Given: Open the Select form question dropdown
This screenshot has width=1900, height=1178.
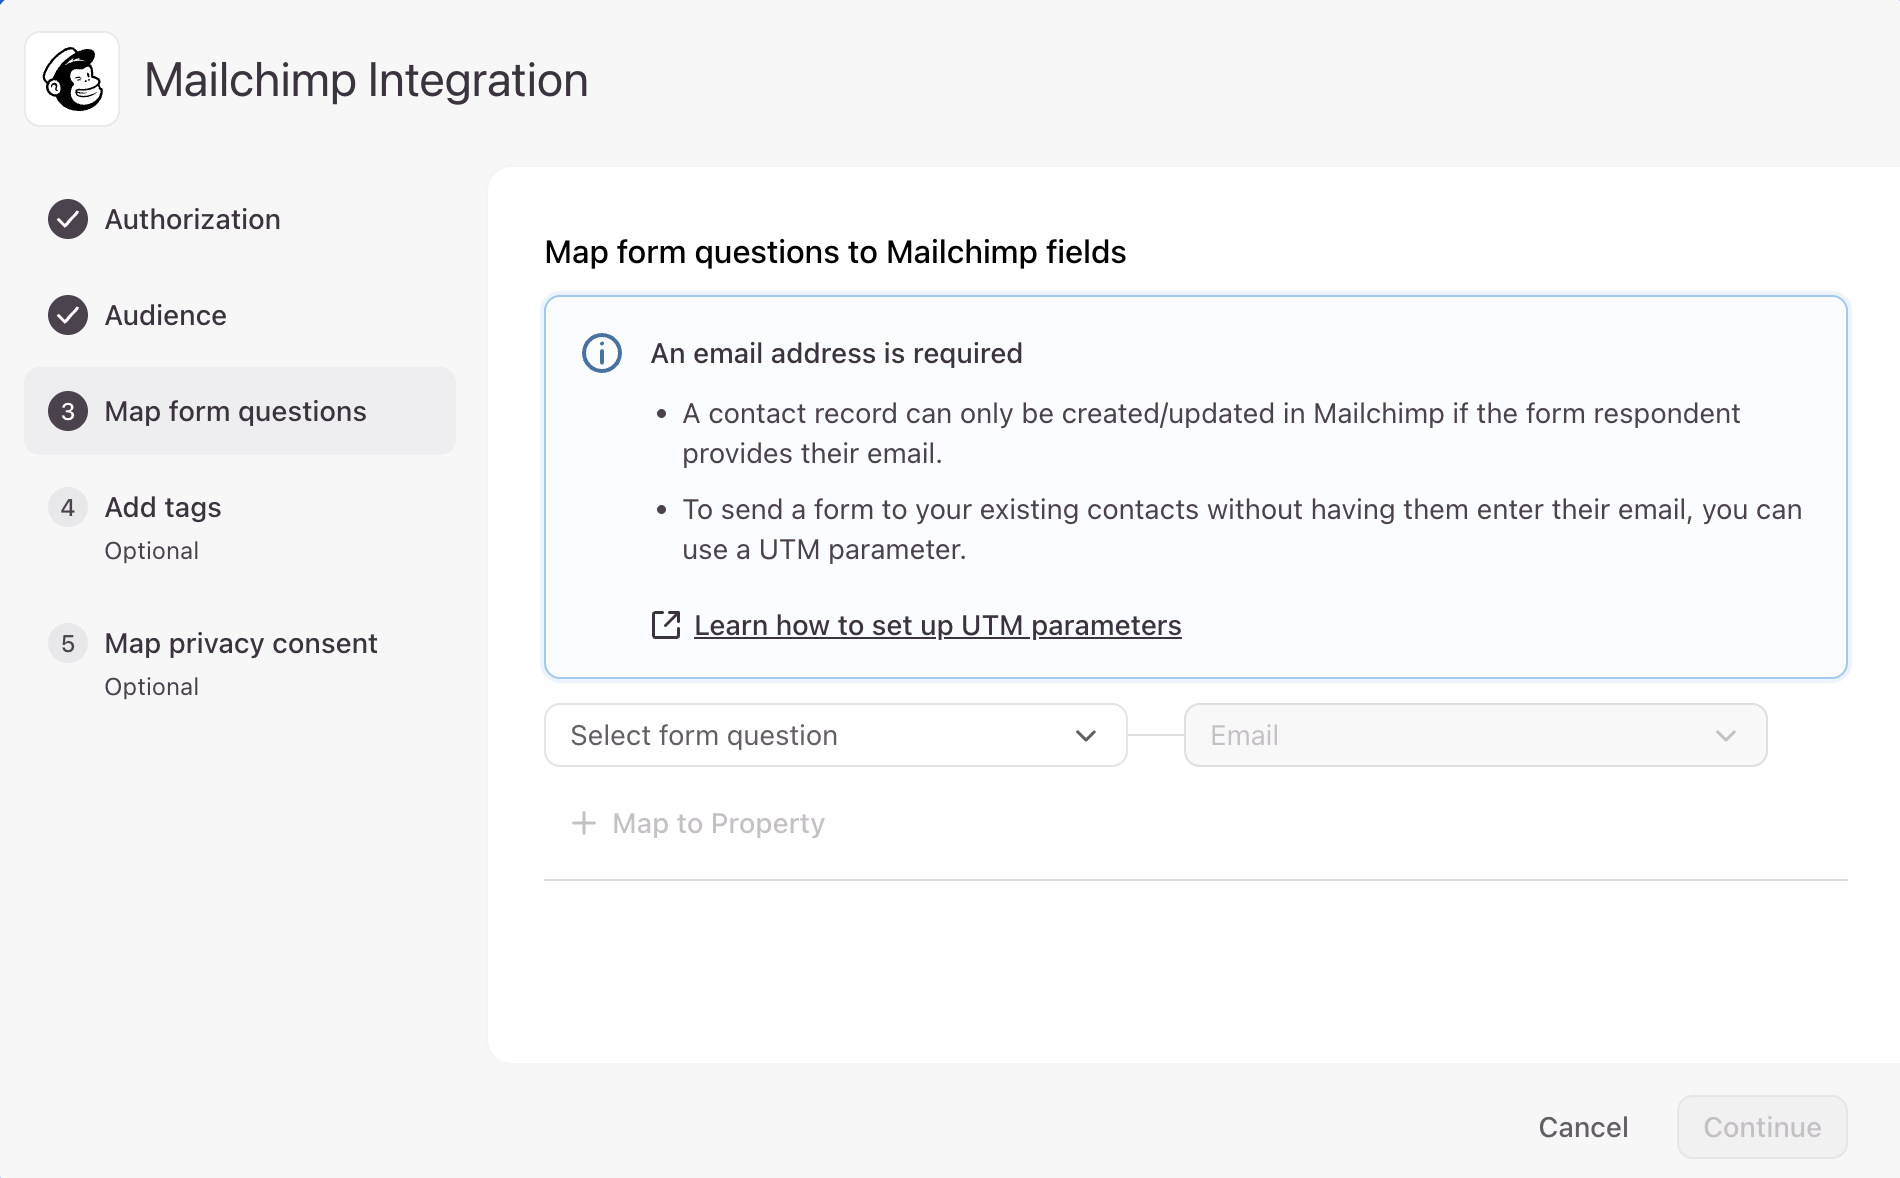Looking at the screenshot, I should 836,735.
